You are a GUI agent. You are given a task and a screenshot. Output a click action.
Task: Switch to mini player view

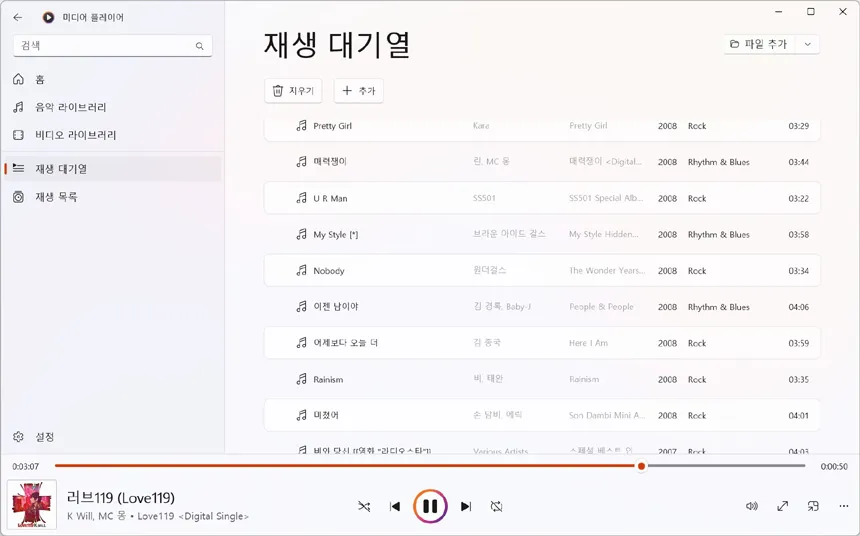click(x=813, y=506)
